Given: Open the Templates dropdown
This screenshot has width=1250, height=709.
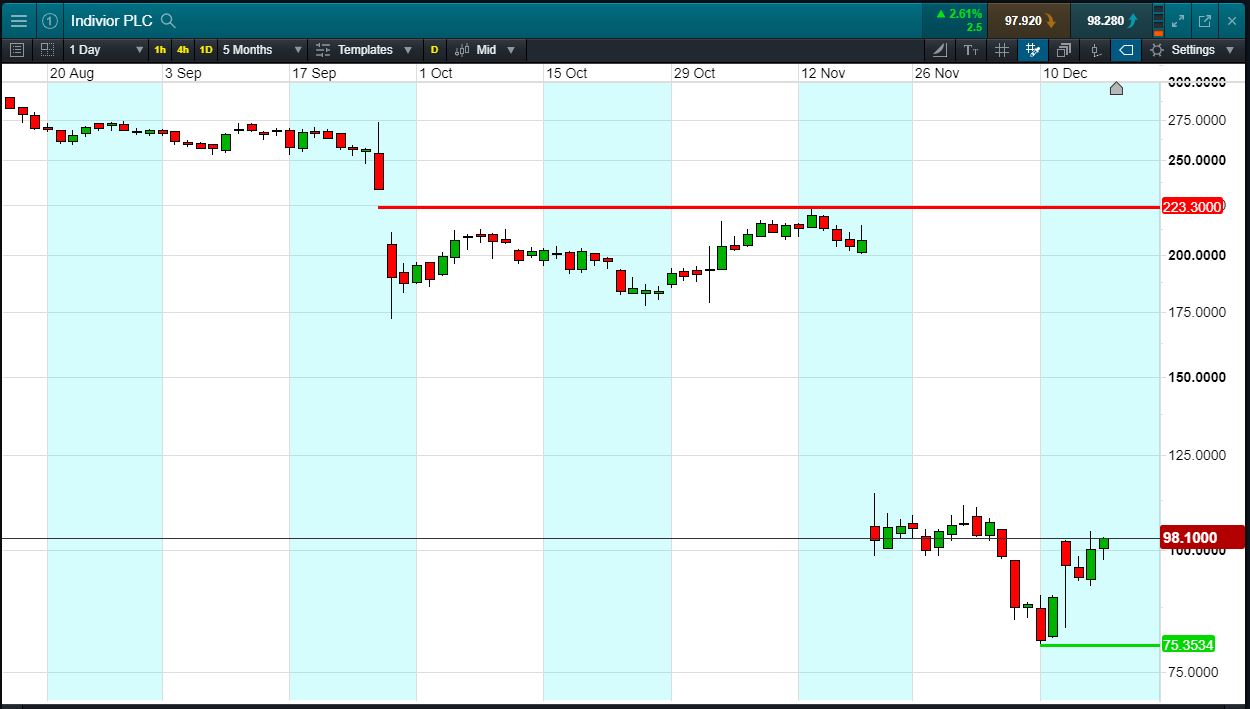Looking at the screenshot, I should [365, 49].
